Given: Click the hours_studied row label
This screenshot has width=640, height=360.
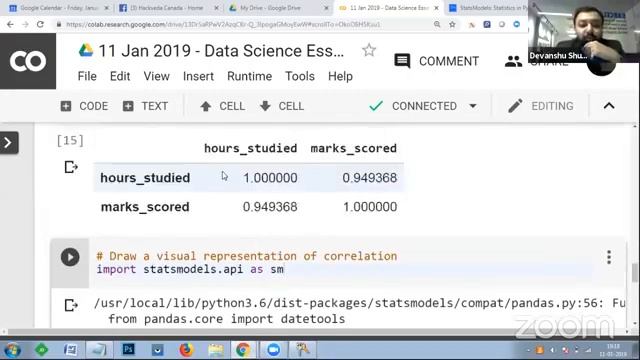Looking at the screenshot, I should [x=145, y=178].
